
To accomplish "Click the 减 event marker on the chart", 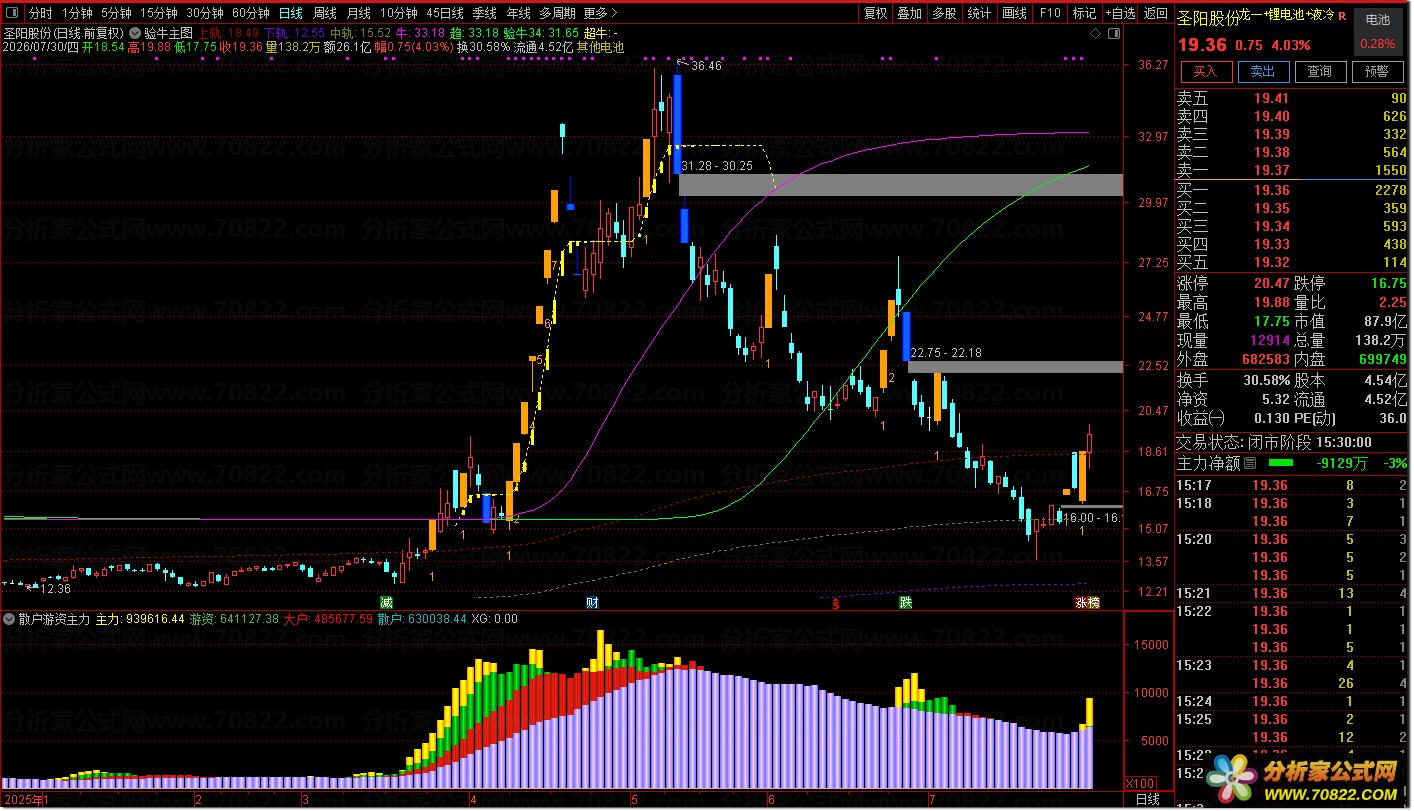I will (386, 602).
